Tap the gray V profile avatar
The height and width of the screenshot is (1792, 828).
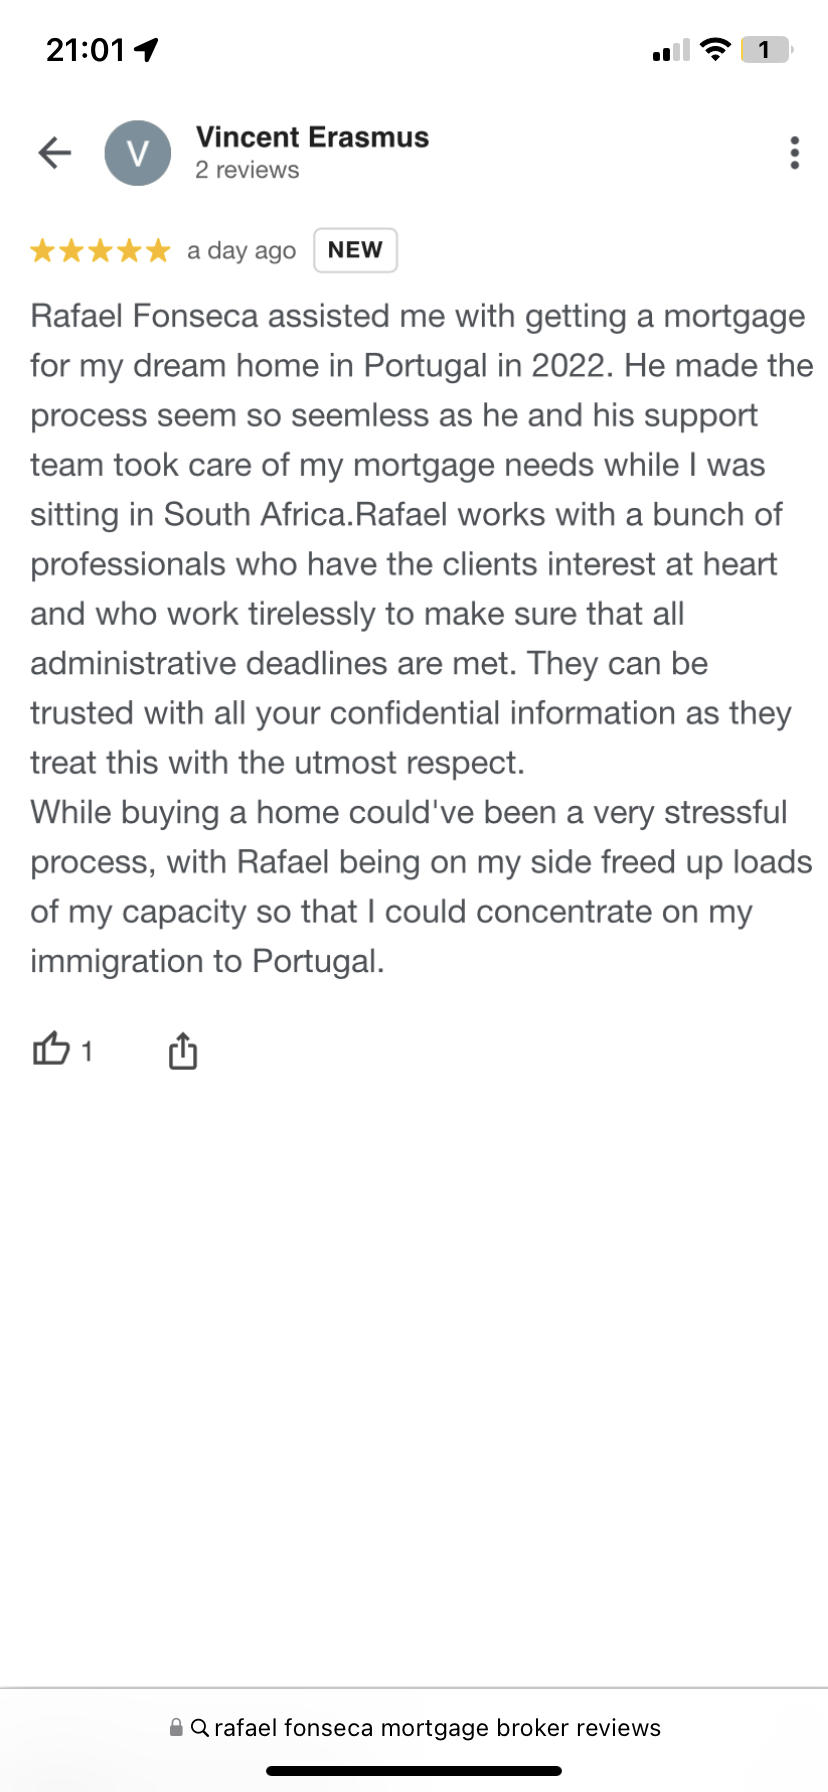138,153
